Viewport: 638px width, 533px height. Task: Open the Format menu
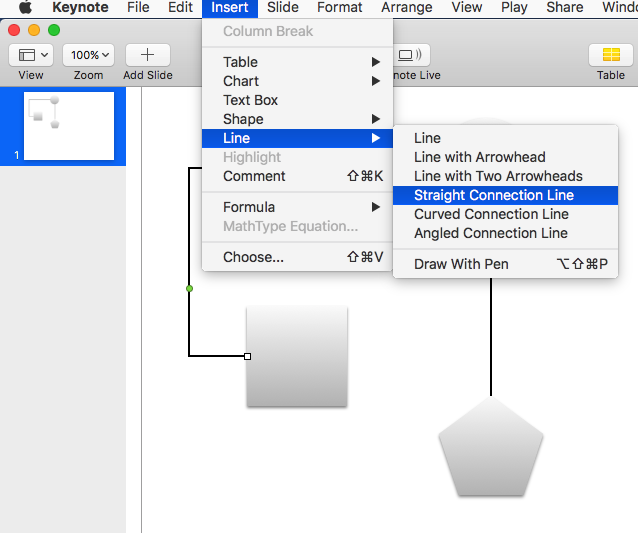[x=339, y=7]
